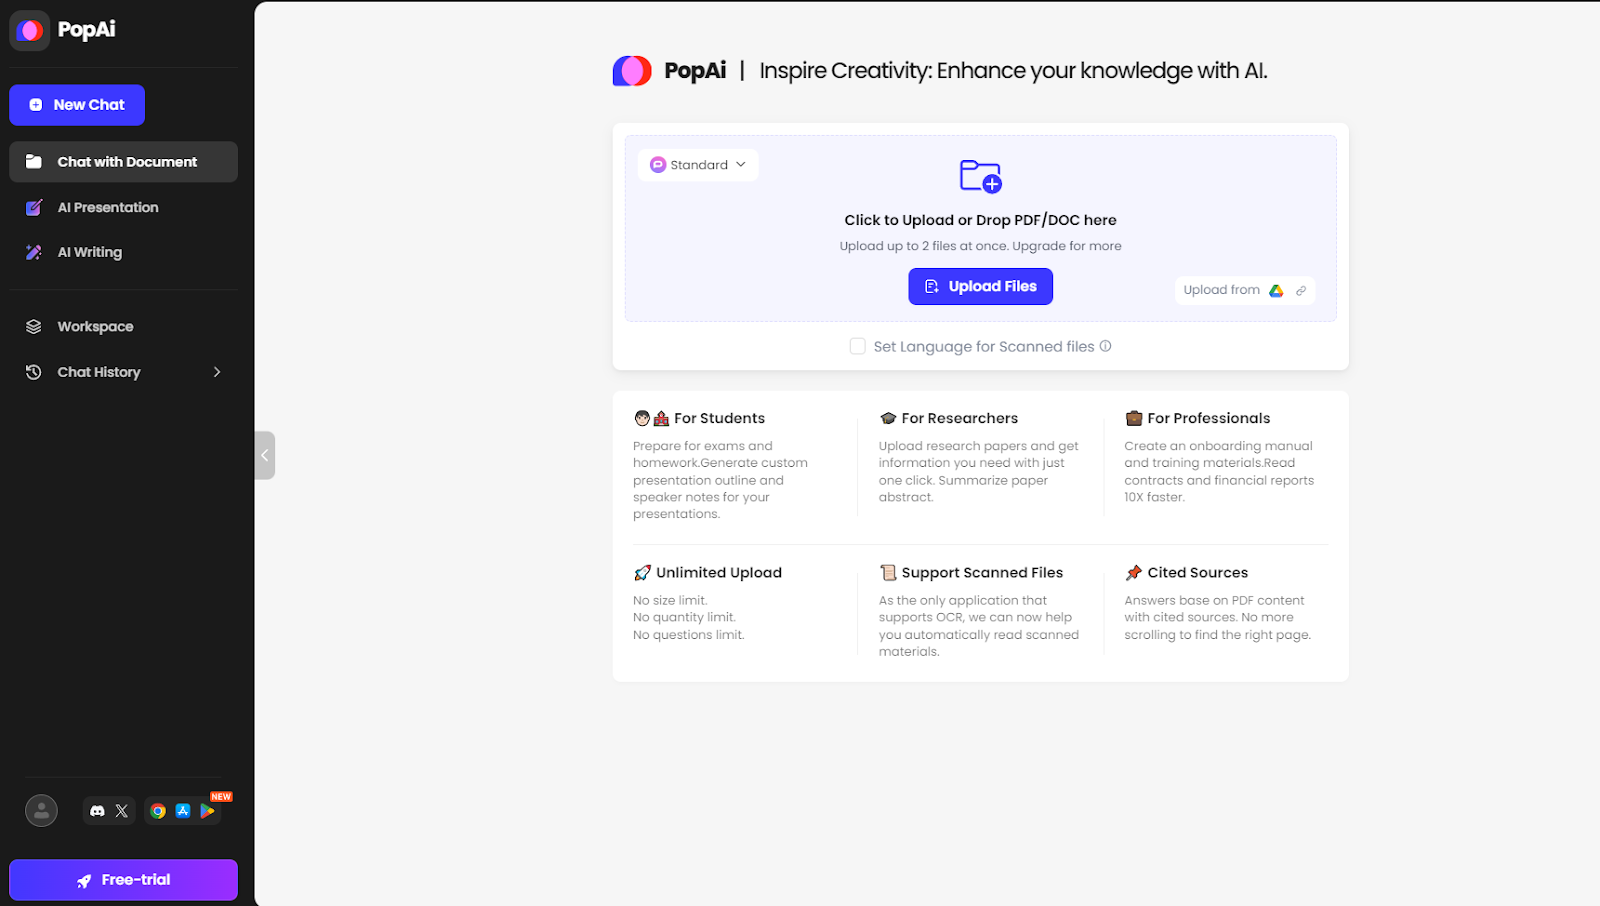Upload from the Google Drive icon
Viewport: 1600px width, 906px height.
(x=1276, y=290)
